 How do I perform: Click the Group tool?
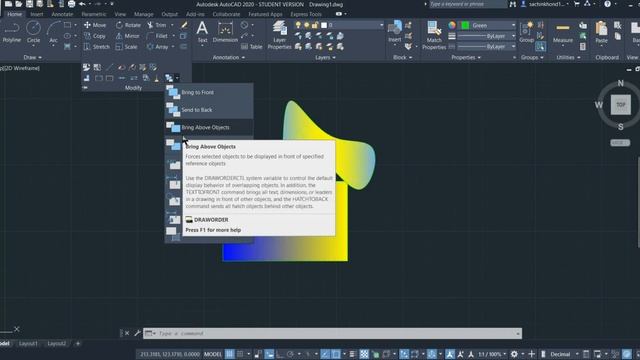pos(527,32)
